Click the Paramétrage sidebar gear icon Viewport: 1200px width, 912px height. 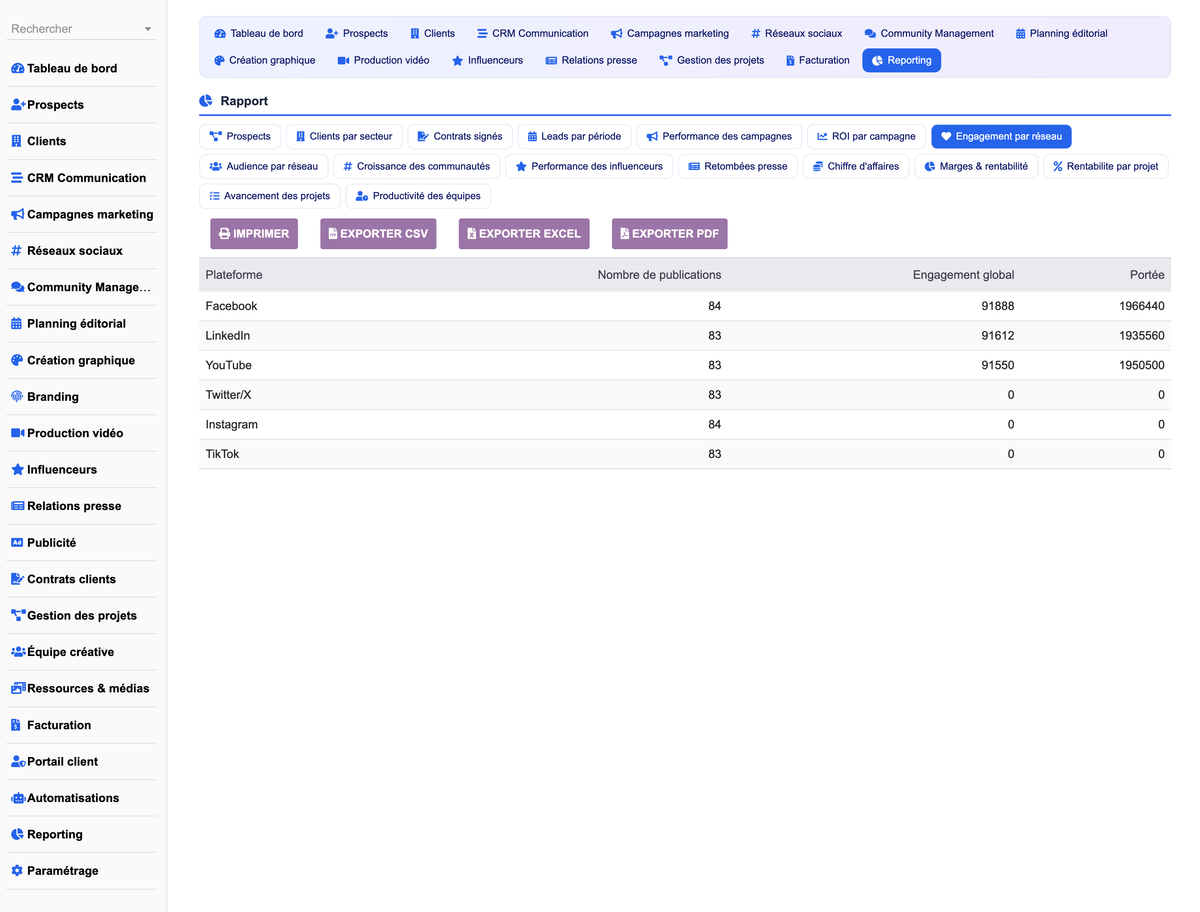17,872
